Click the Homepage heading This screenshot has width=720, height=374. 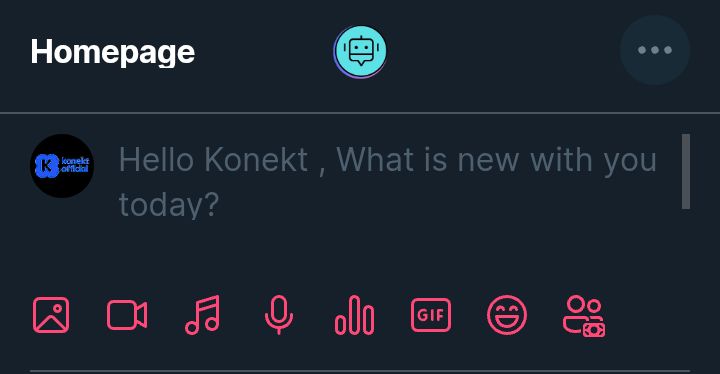pos(113,52)
